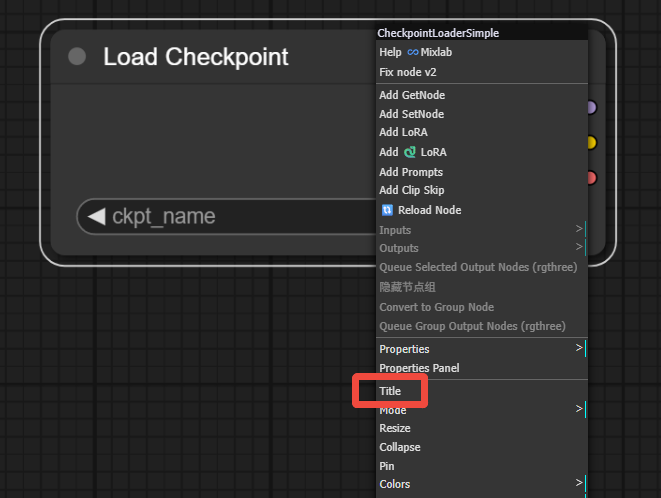Click the red VAE output socket
Image resolution: width=661 pixels, height=498 pixels.
[591, 178]
